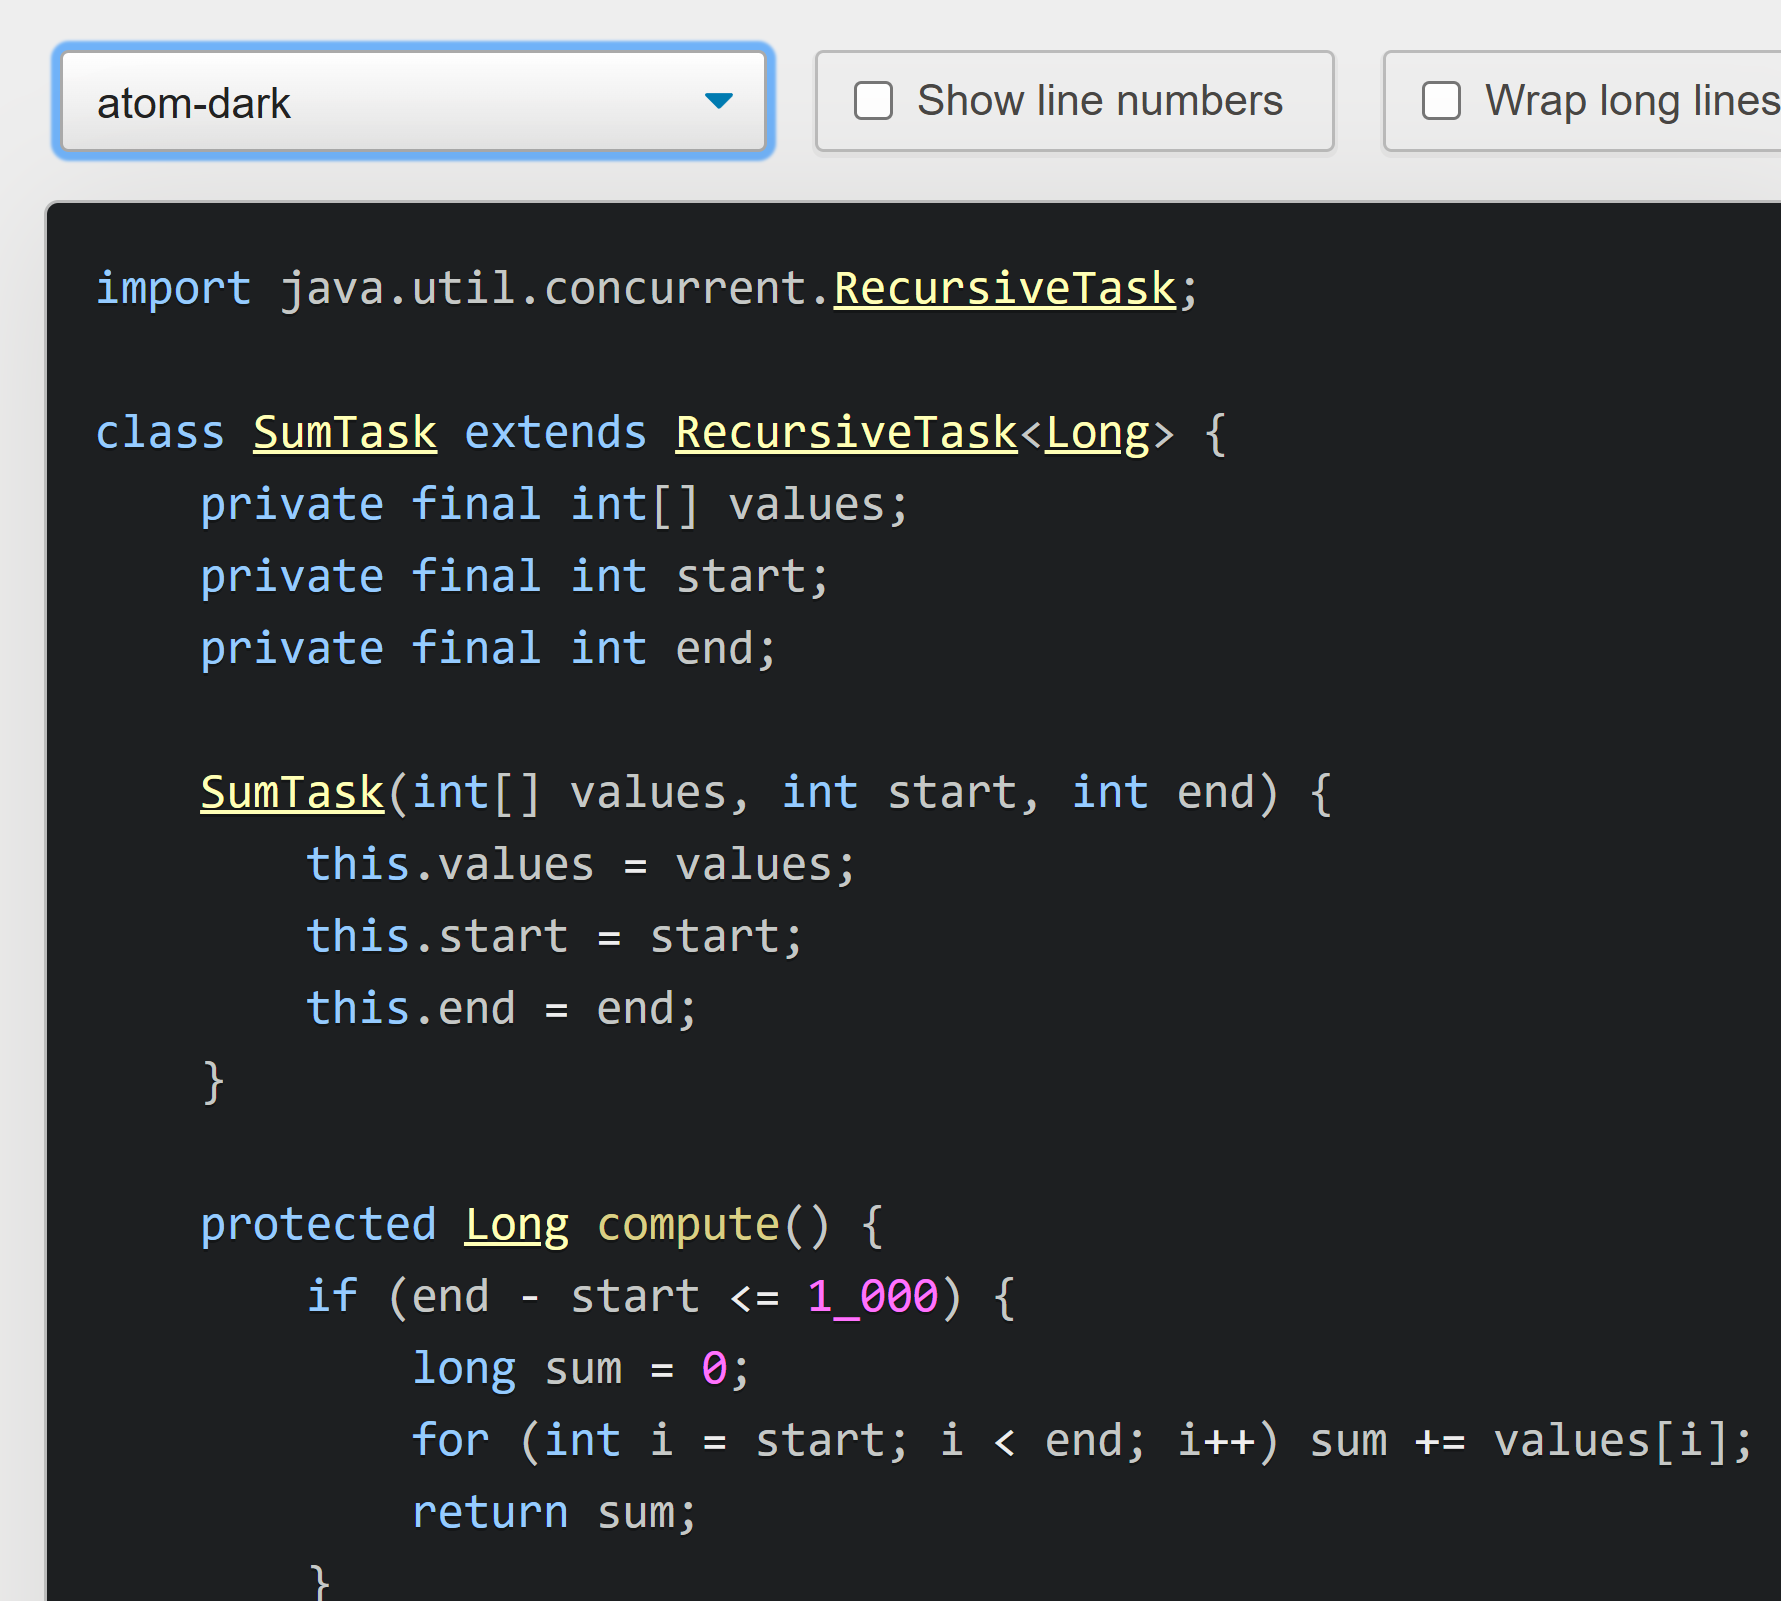1781x1601 pixels.
Task: Click 'this.end = end;' line
Action: 501,1009
